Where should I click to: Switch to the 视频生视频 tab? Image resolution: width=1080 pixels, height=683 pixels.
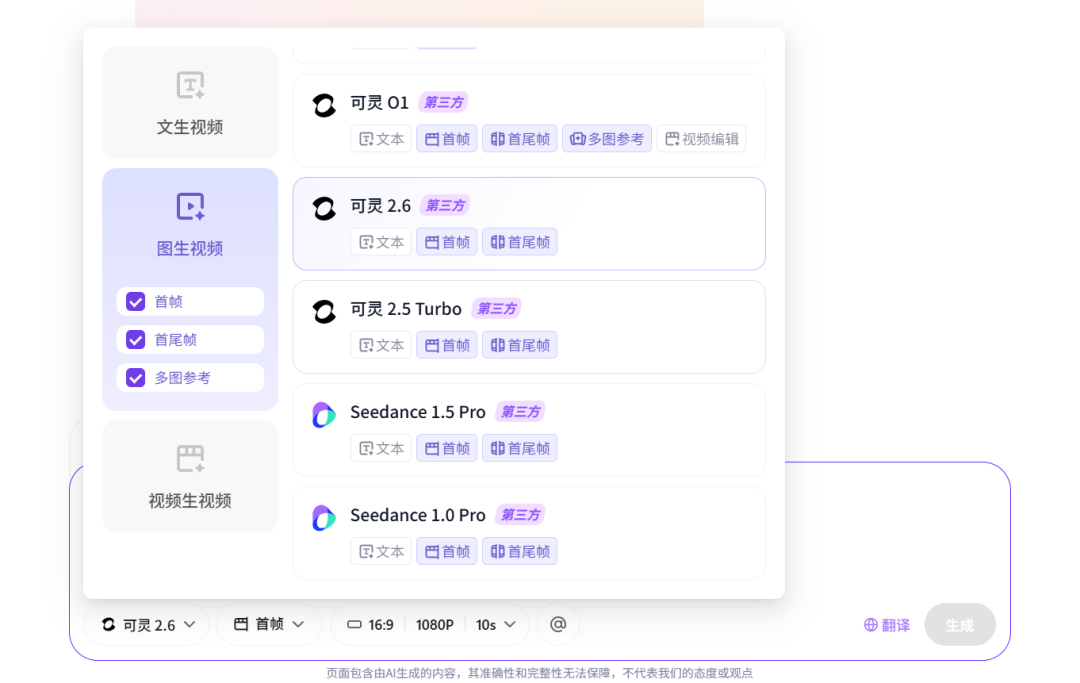pyautogui.click(x=189, y=476)
